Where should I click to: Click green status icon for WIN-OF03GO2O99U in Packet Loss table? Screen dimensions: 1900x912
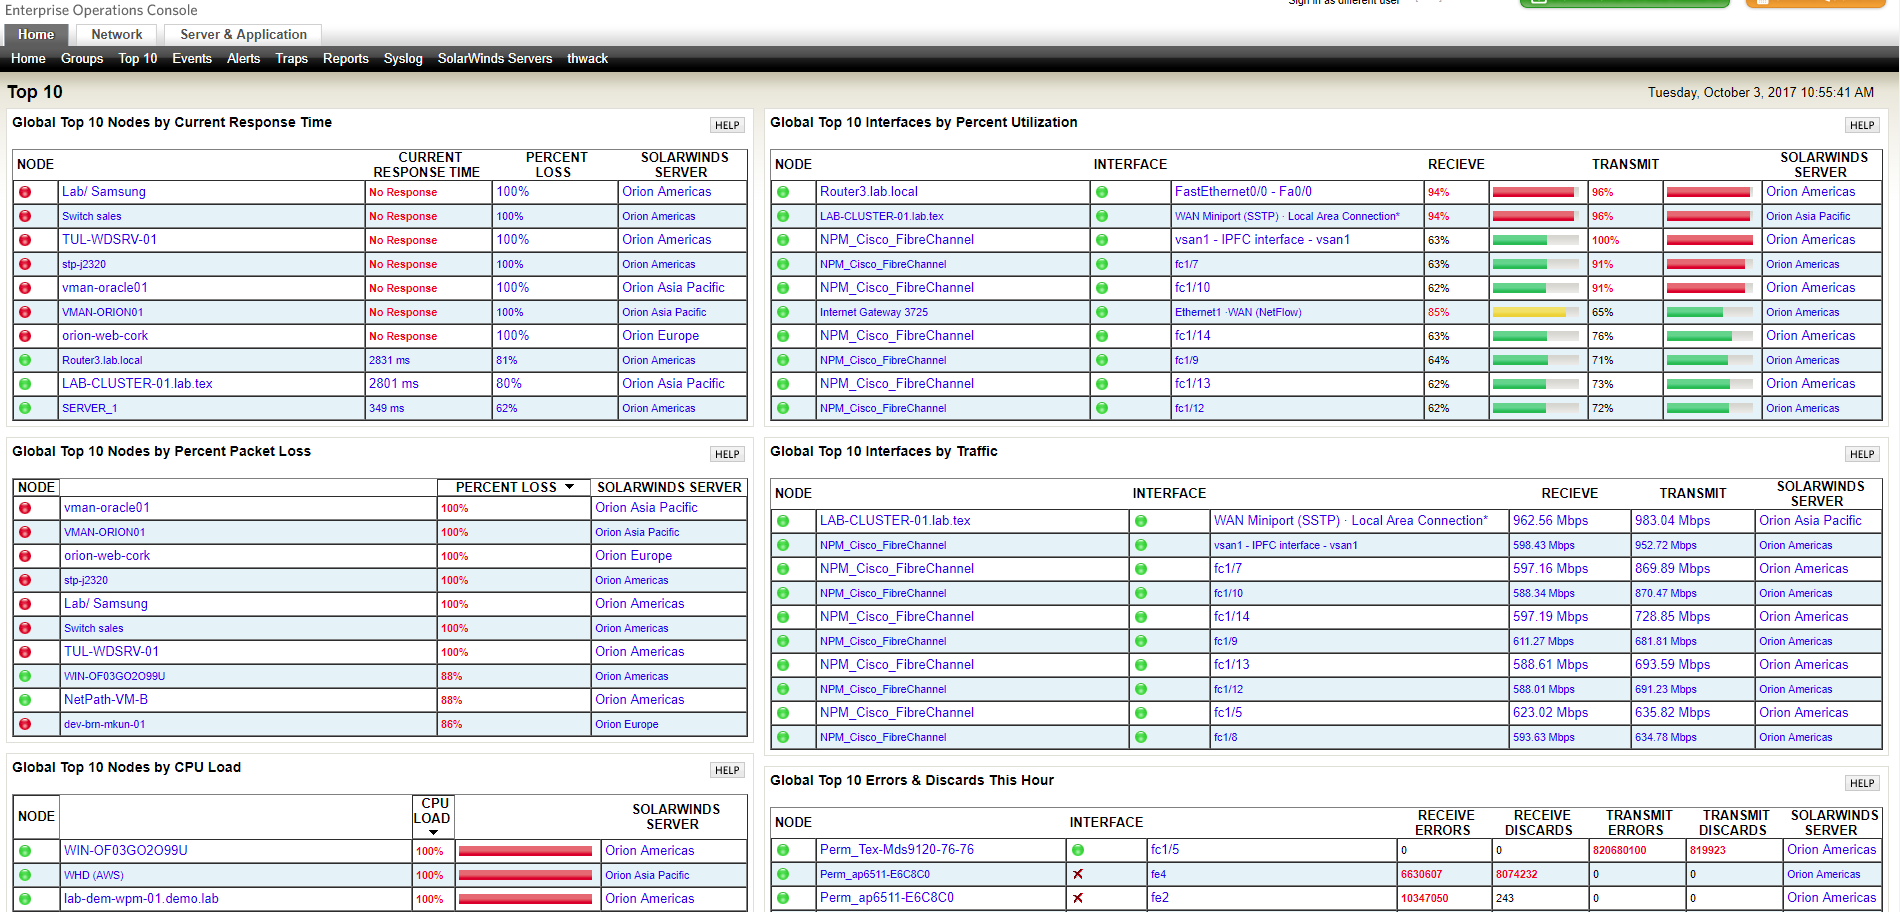point(25,676)
